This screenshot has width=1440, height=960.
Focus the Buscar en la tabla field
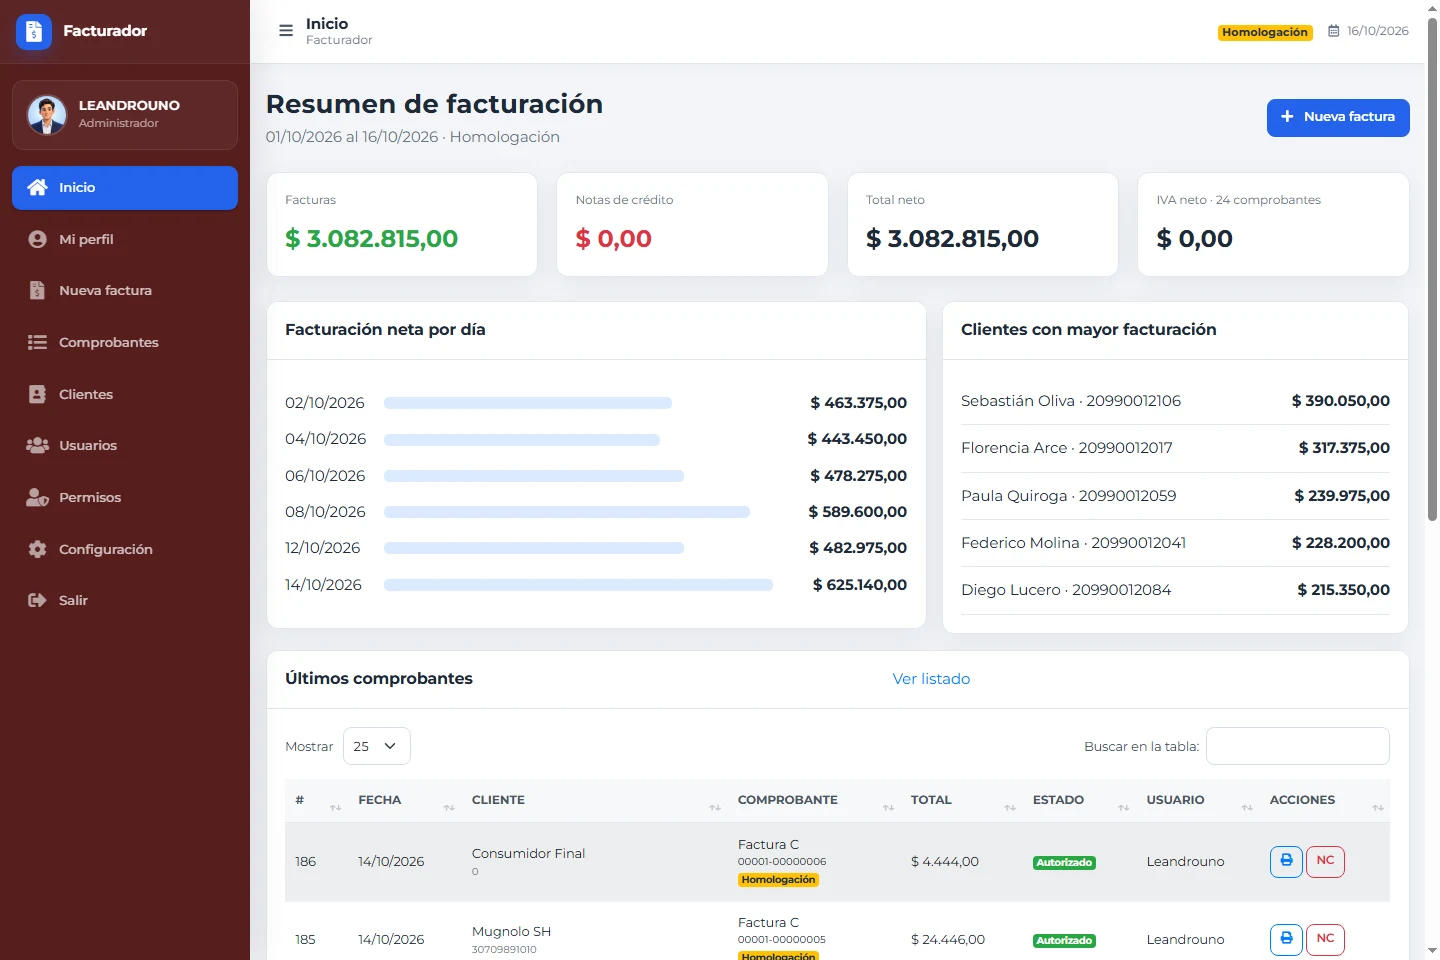coord(1297,746)
